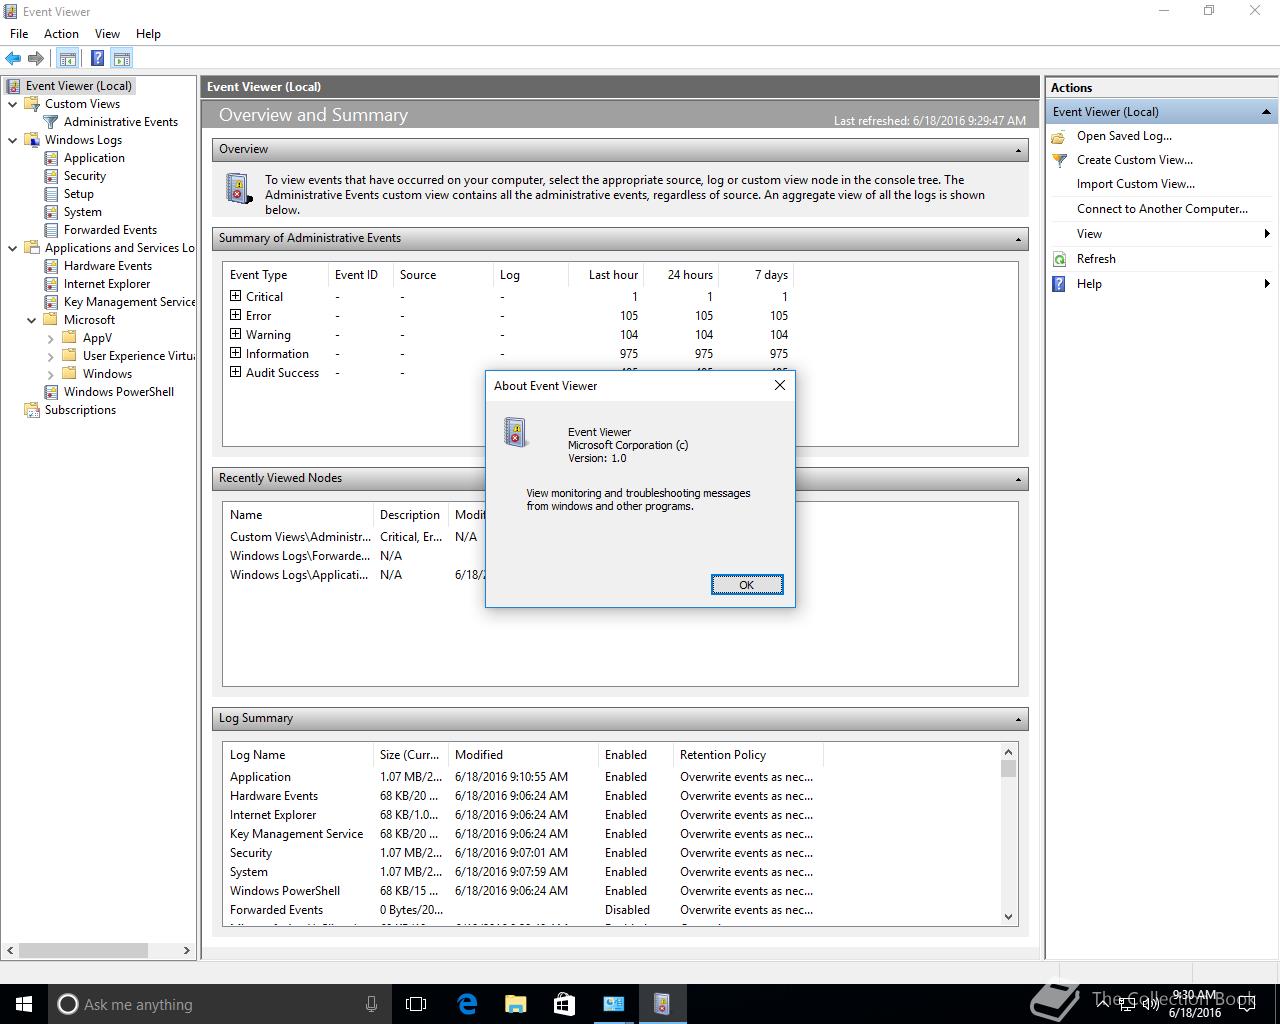Click the blue Help toolbar icon
The width and height of the screenshot is (1280, 1024).
97,59
